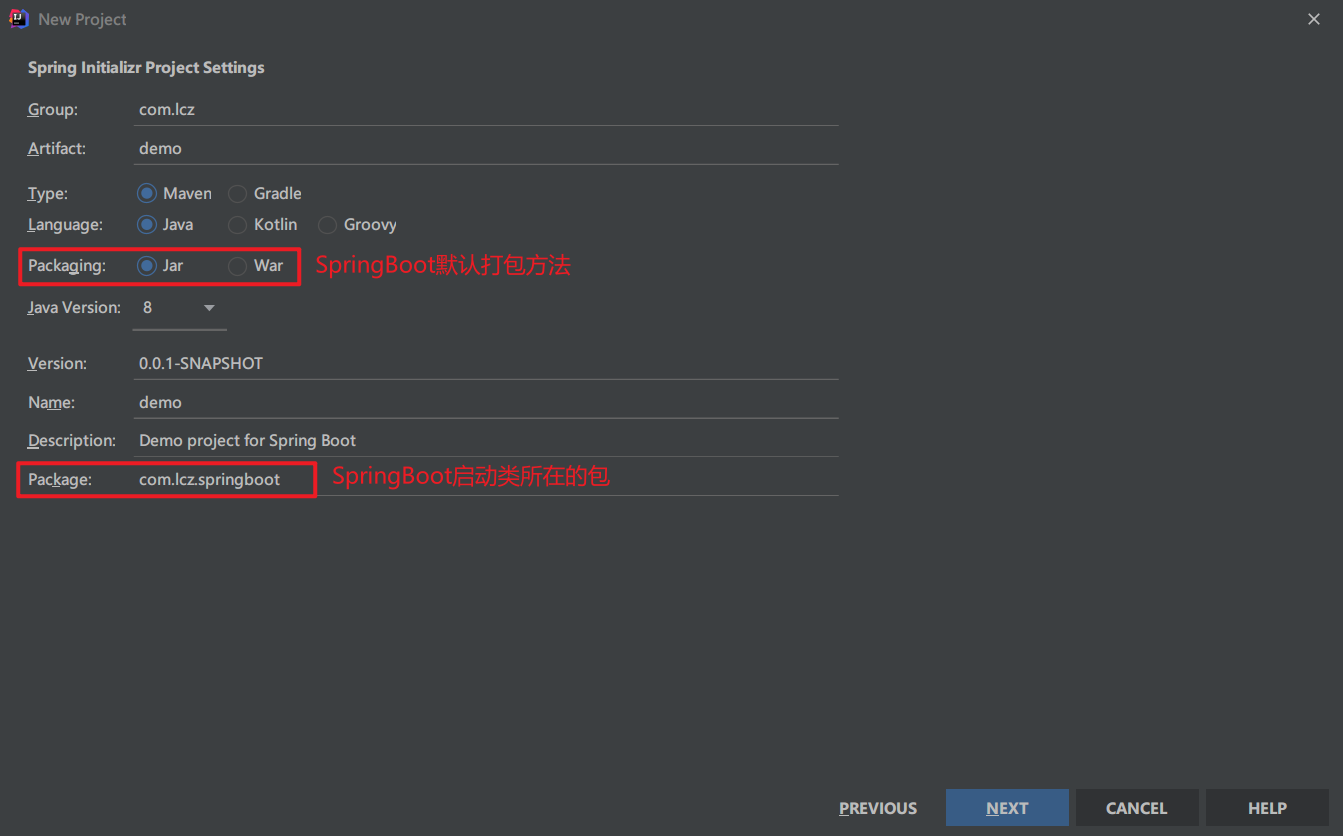Close the New Project dialog

tap(1314, 19)
